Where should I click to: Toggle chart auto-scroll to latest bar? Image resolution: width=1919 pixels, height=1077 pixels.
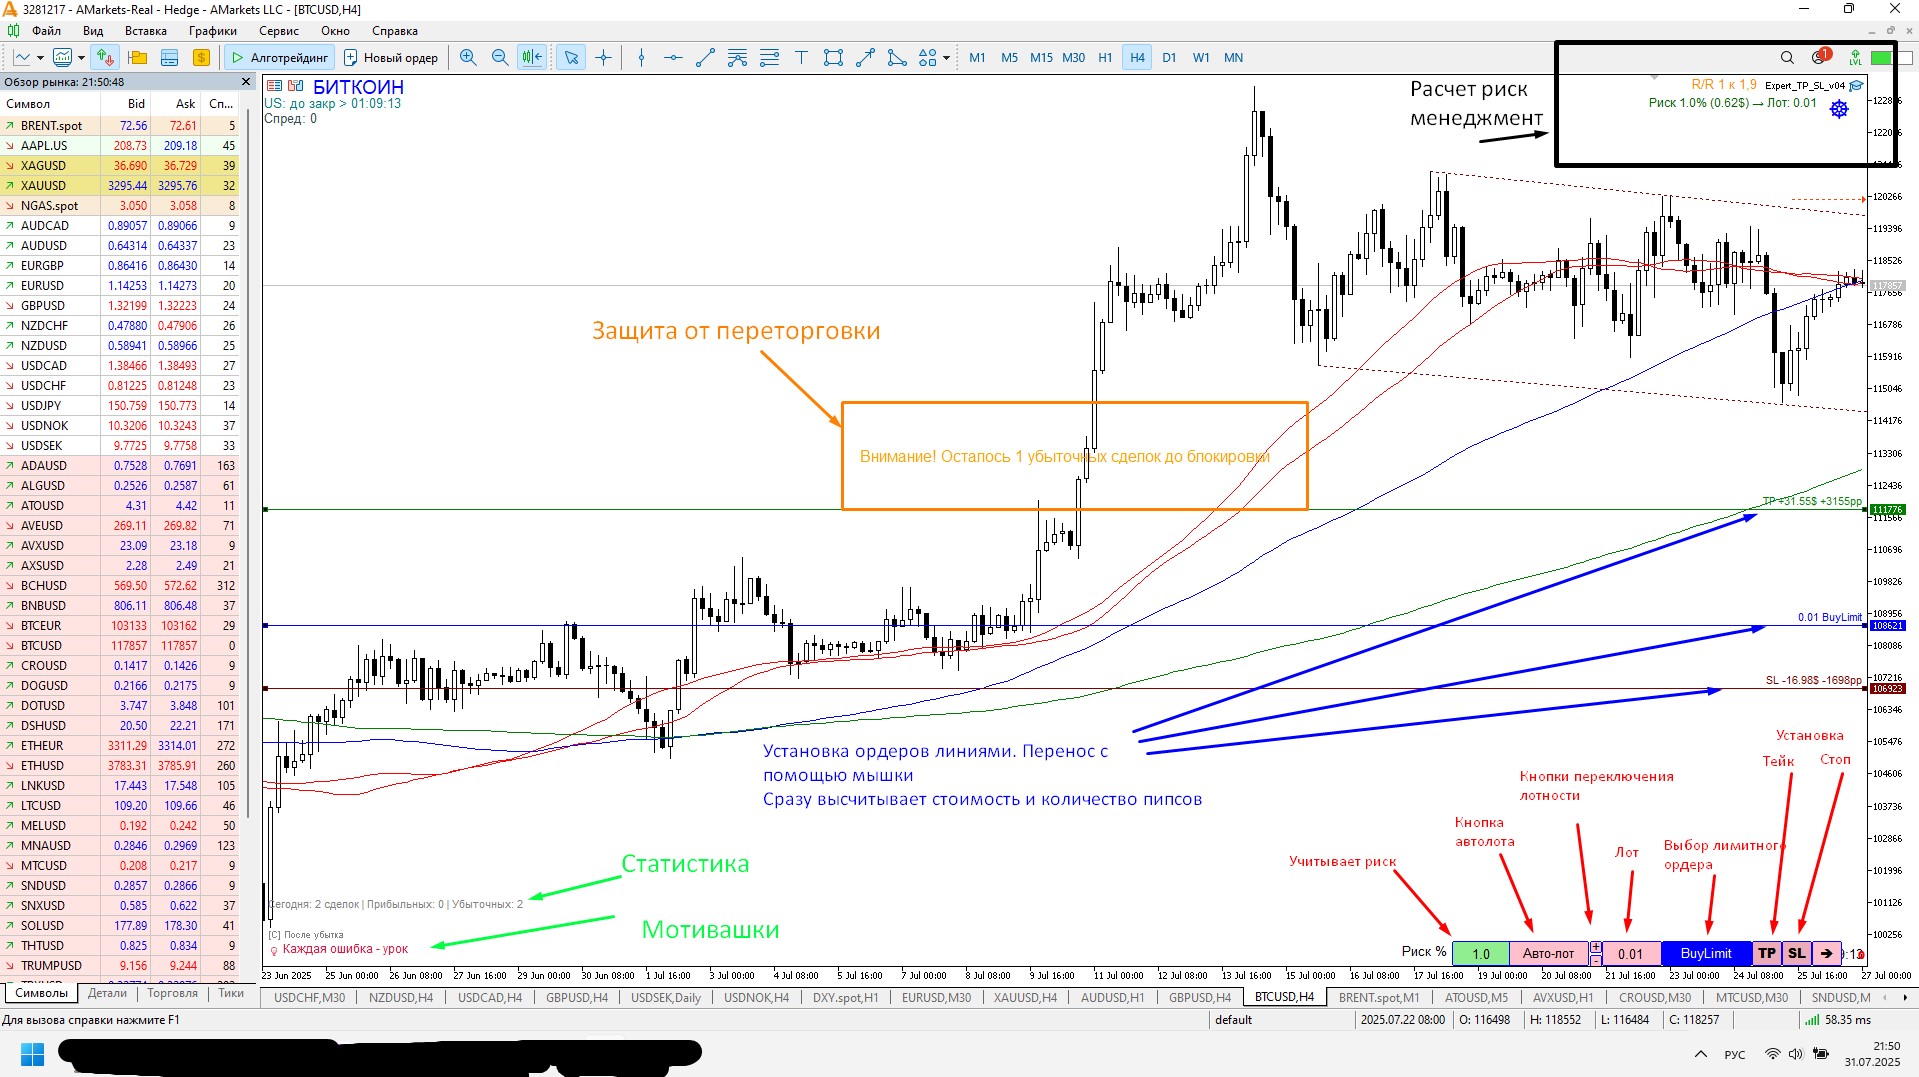pos(532,58)
